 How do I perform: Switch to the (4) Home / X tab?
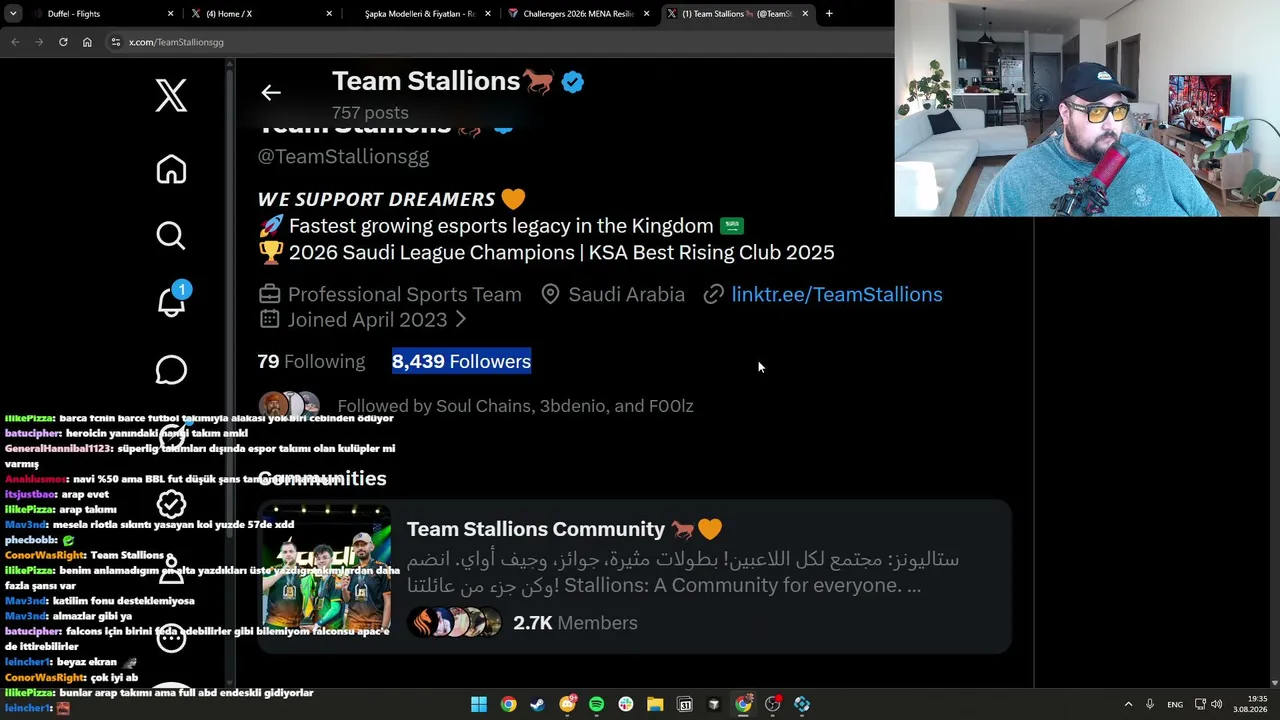click(x=260, y=14)
